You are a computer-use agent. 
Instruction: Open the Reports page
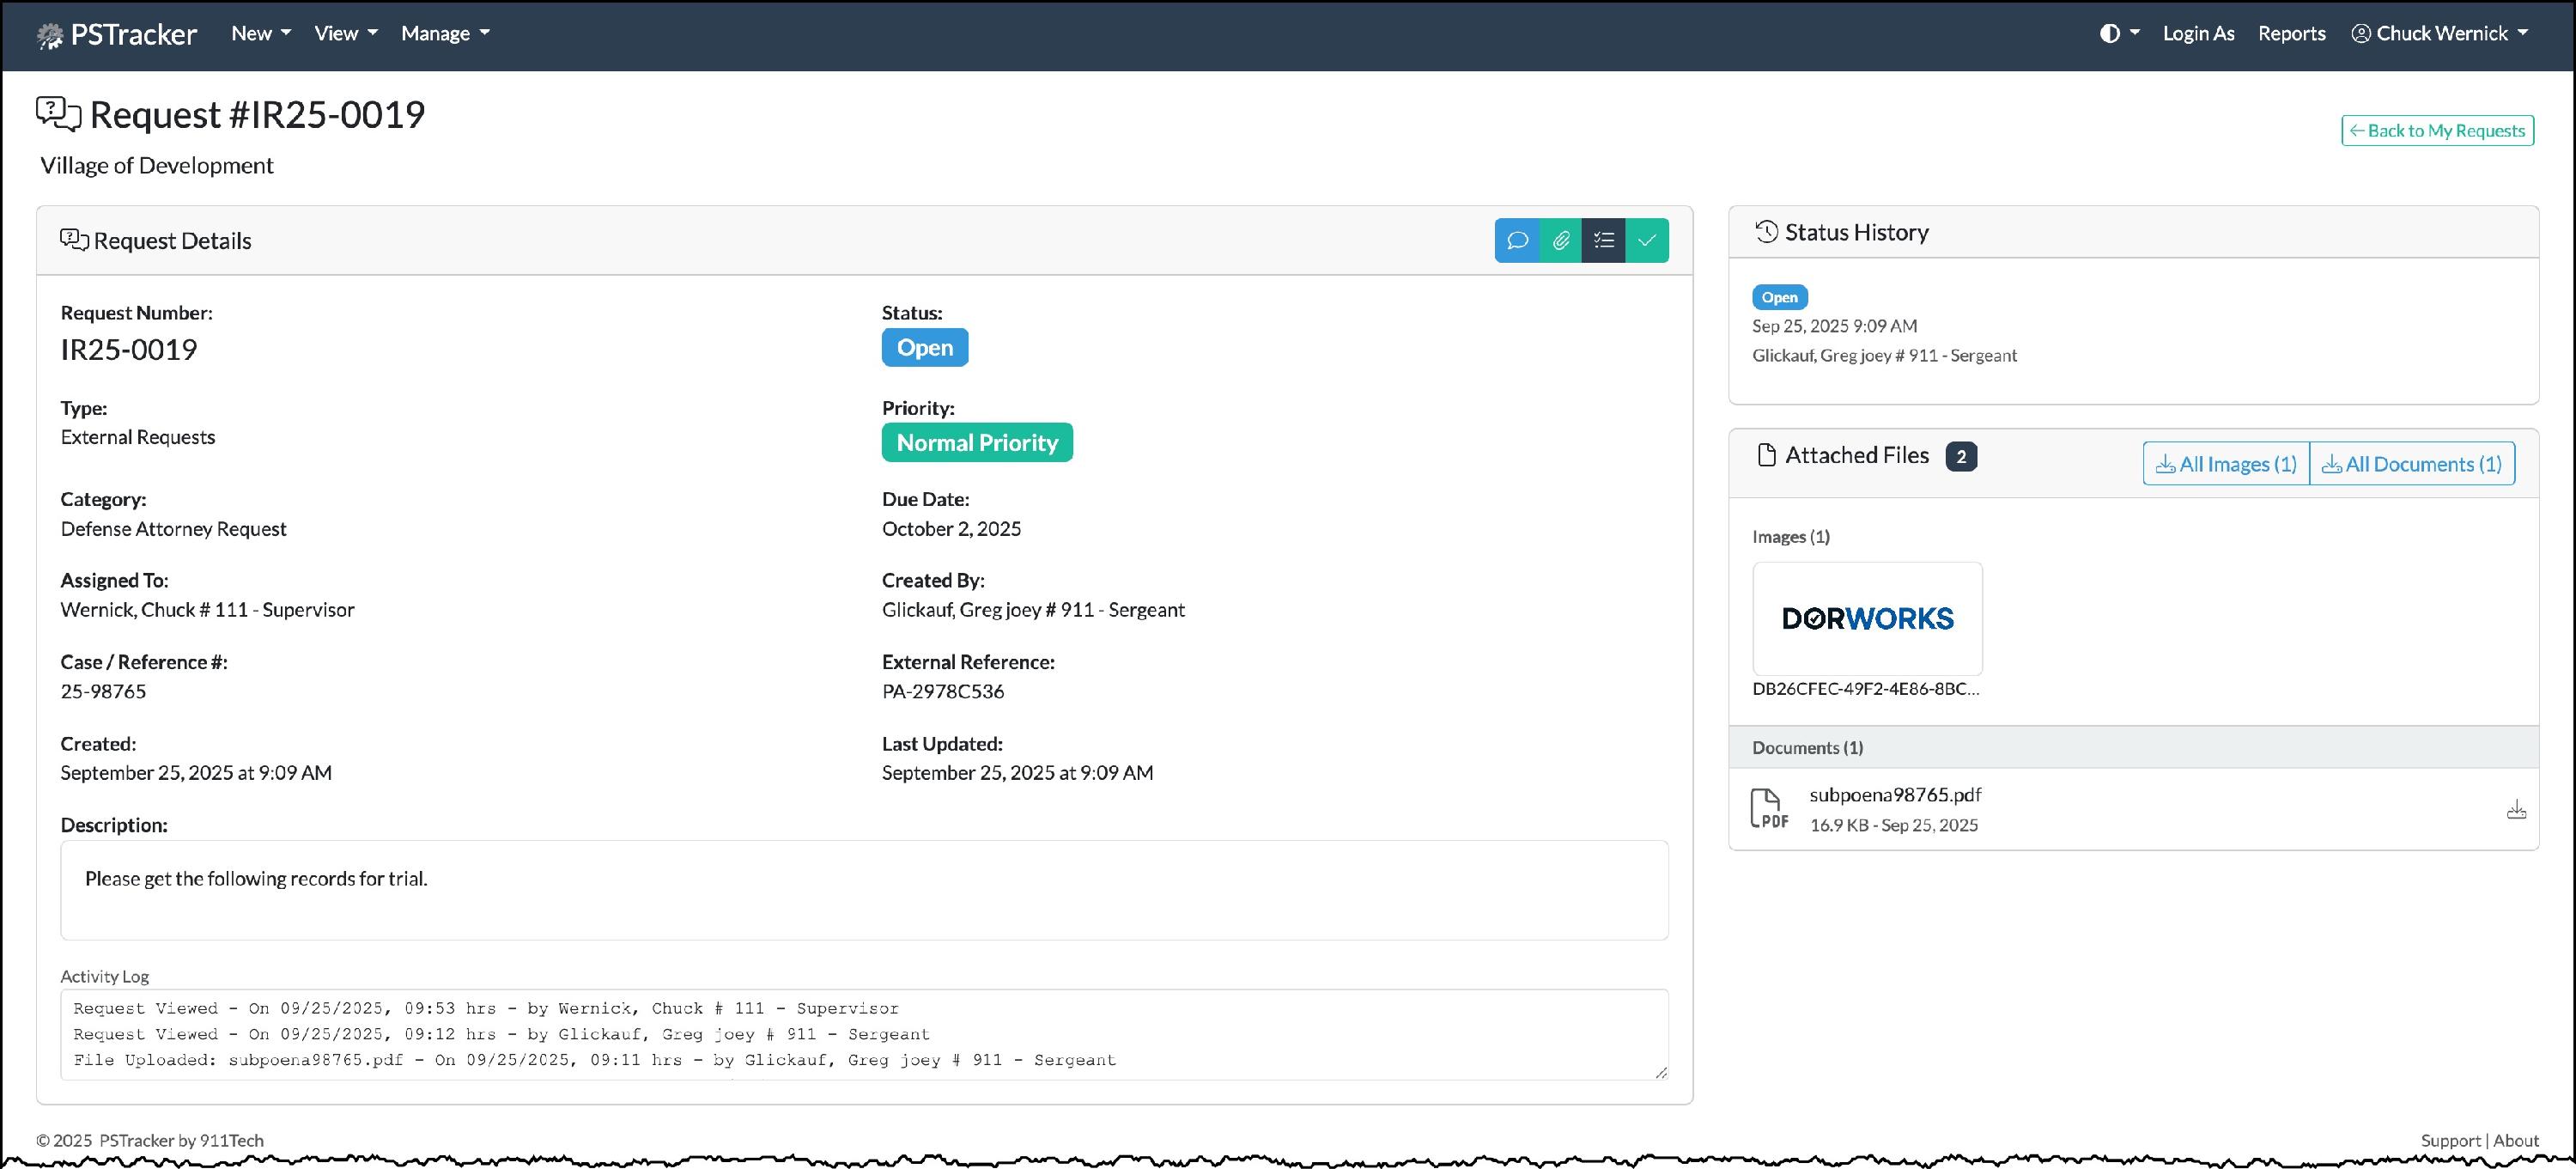tap(2291, 33)
